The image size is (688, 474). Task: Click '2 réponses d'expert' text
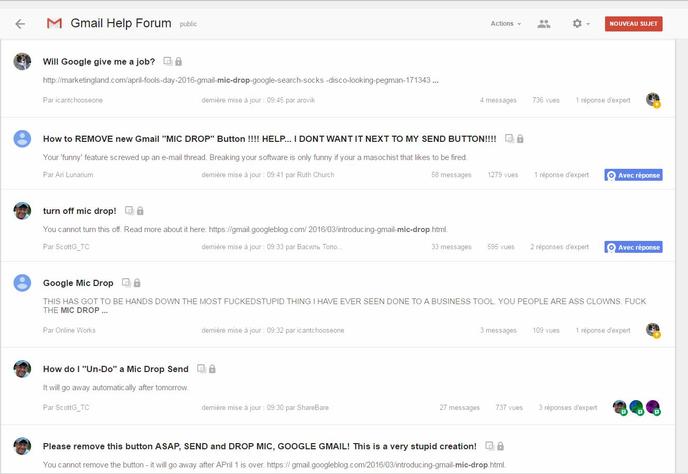(559, 247)
